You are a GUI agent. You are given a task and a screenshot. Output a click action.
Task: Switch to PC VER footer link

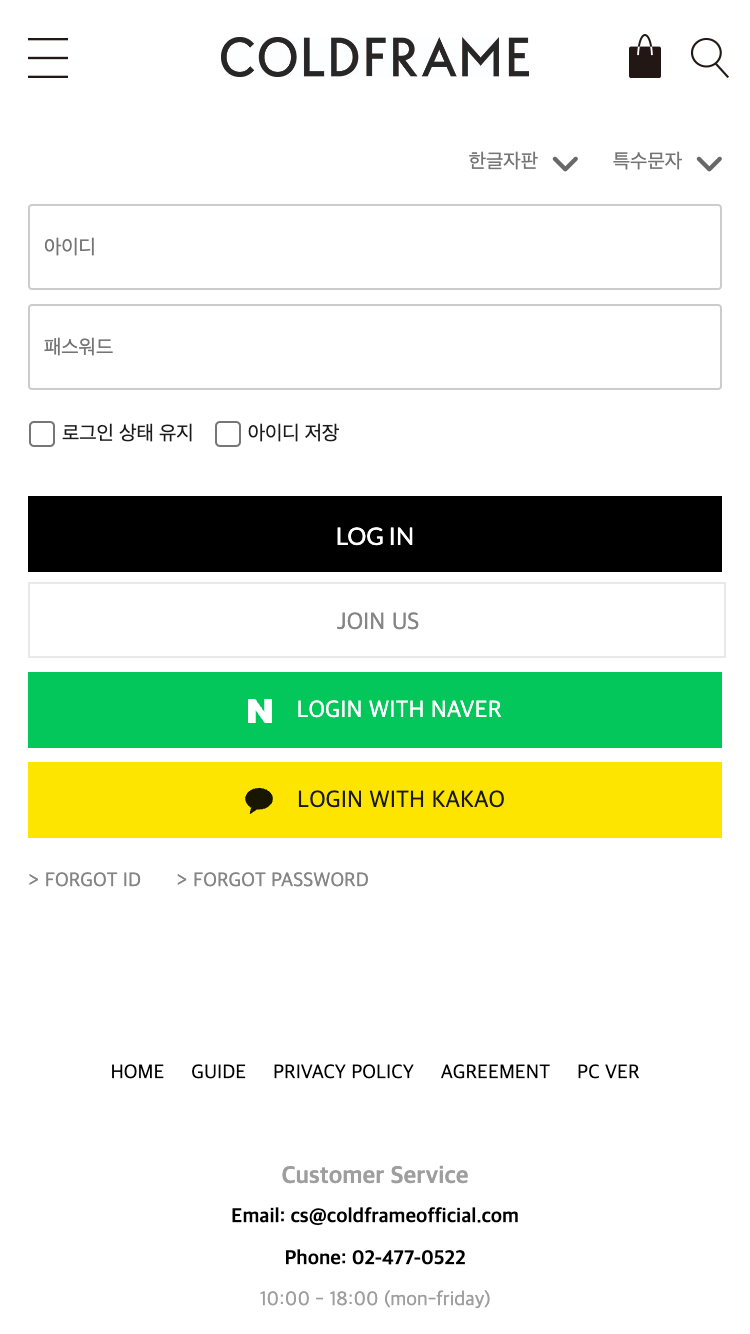click(608, 1072)
